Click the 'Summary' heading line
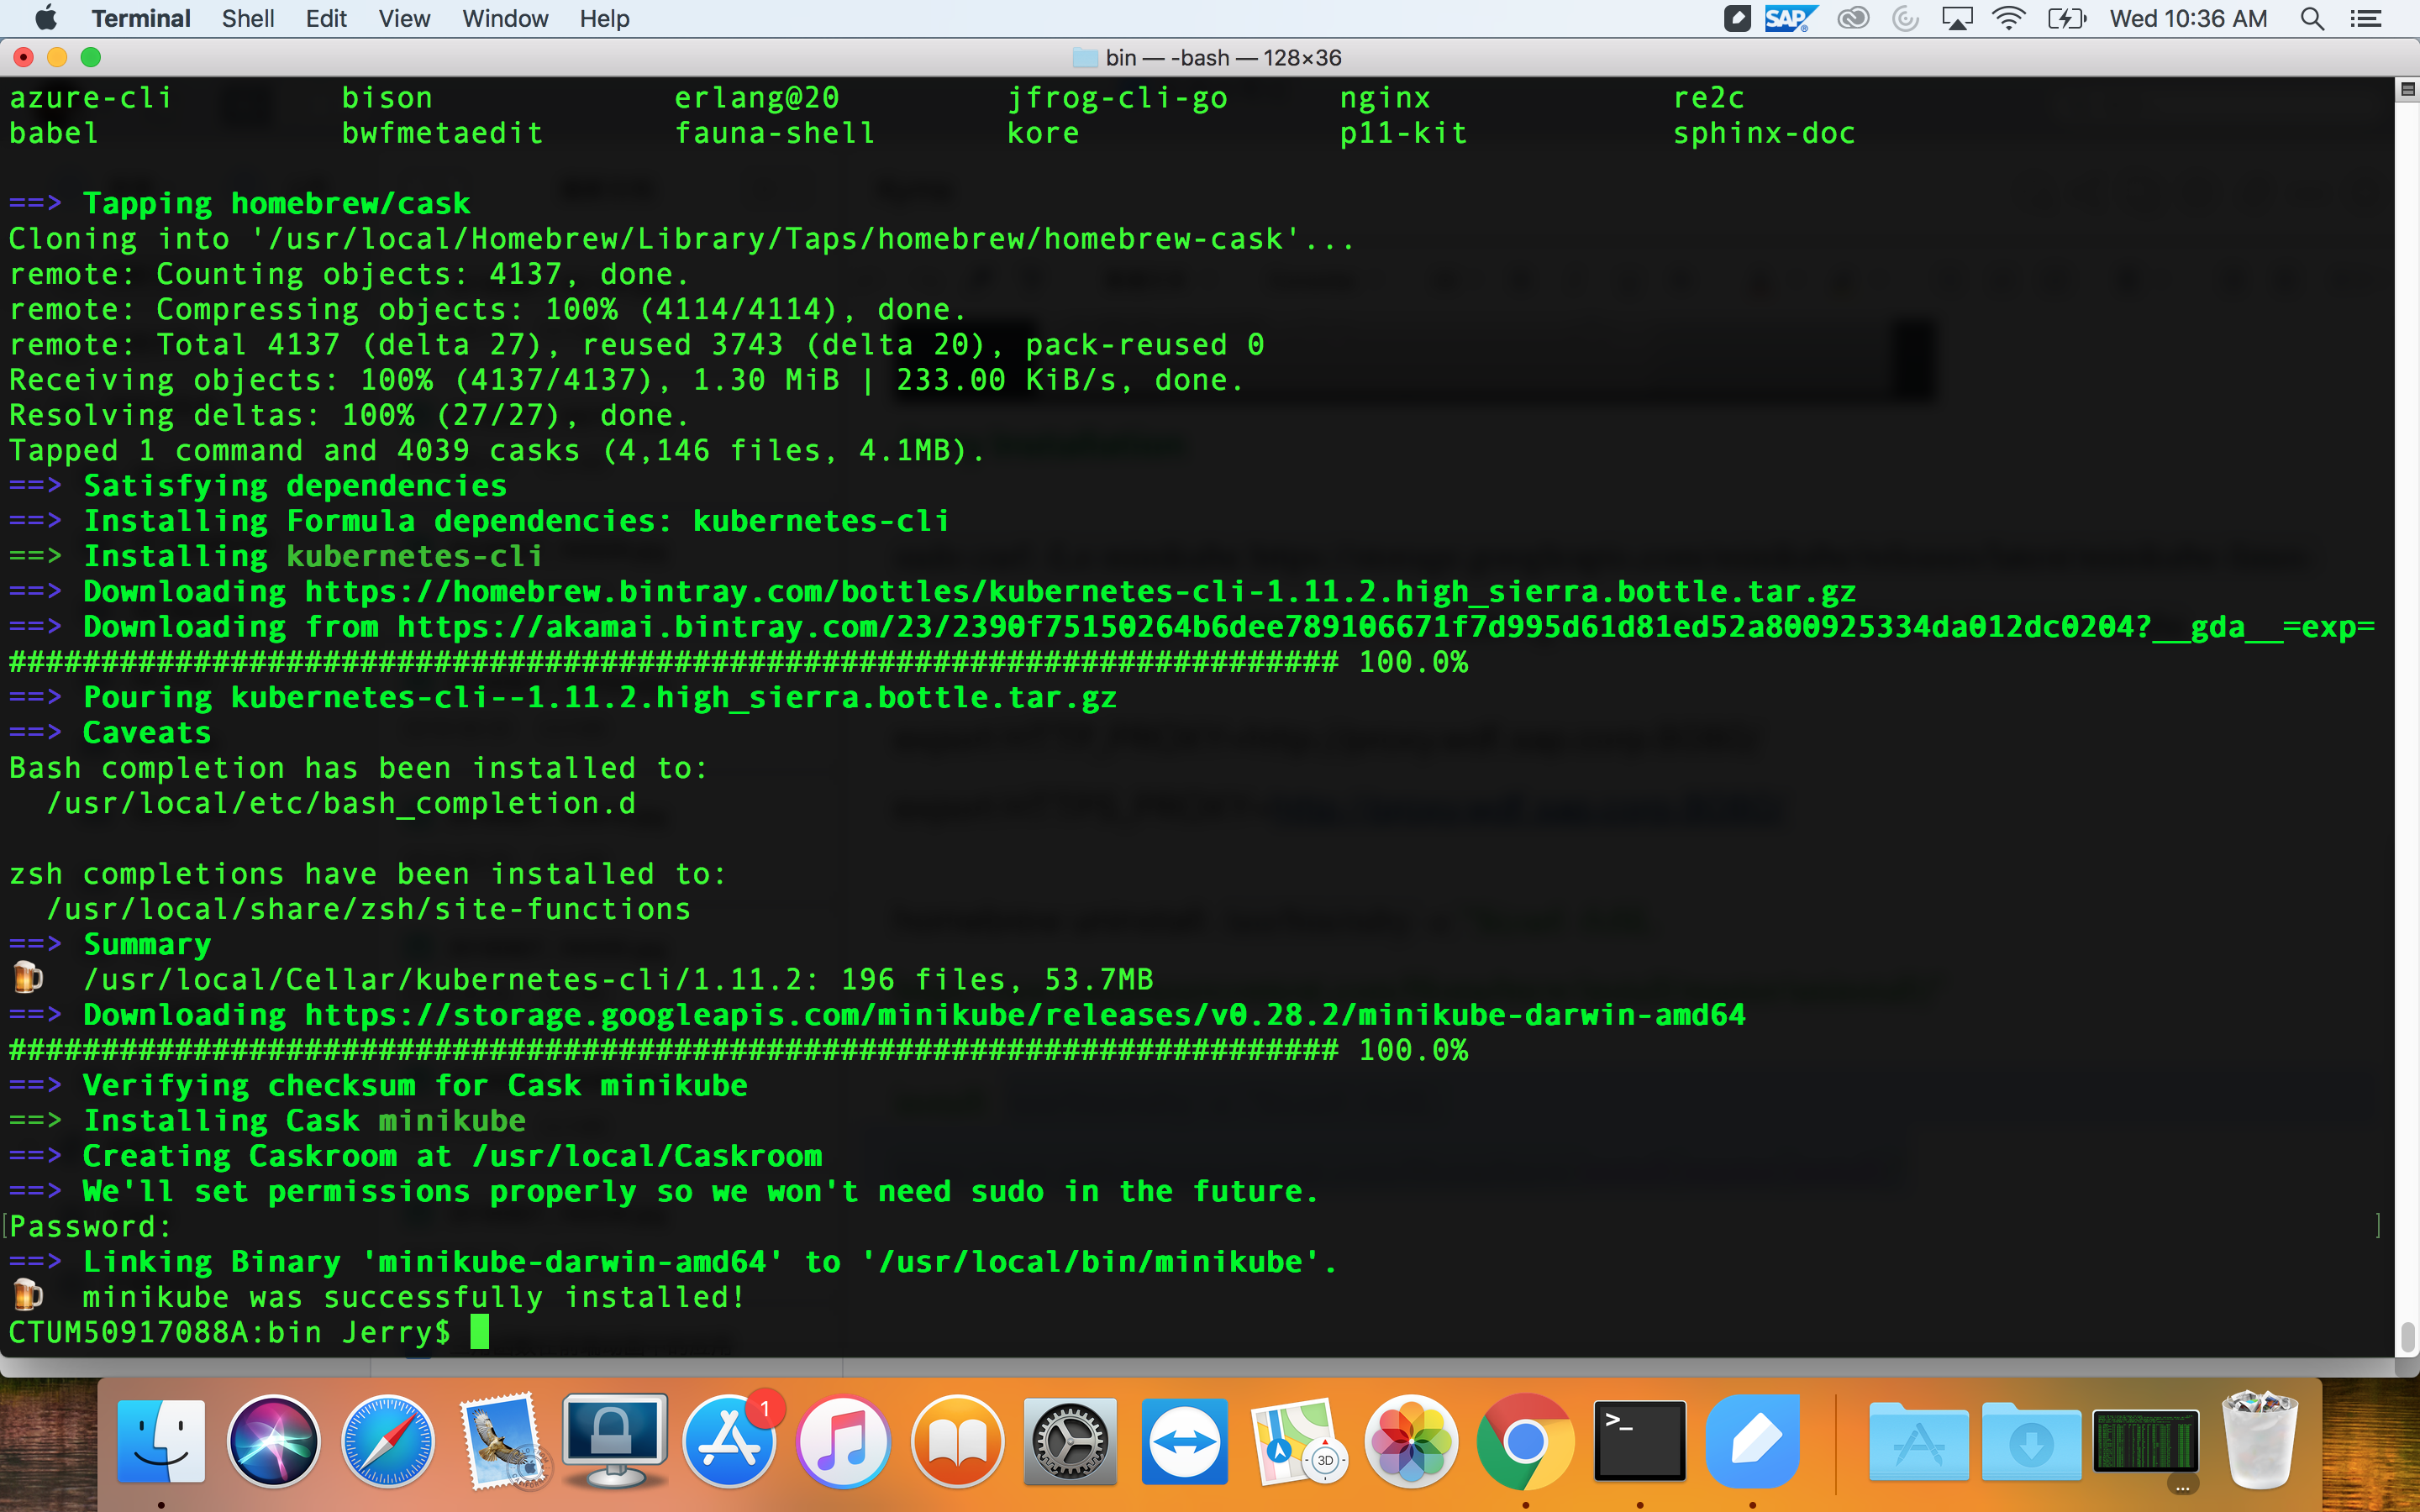The width and height of the screenshot is (2420, 1512). 110,944
